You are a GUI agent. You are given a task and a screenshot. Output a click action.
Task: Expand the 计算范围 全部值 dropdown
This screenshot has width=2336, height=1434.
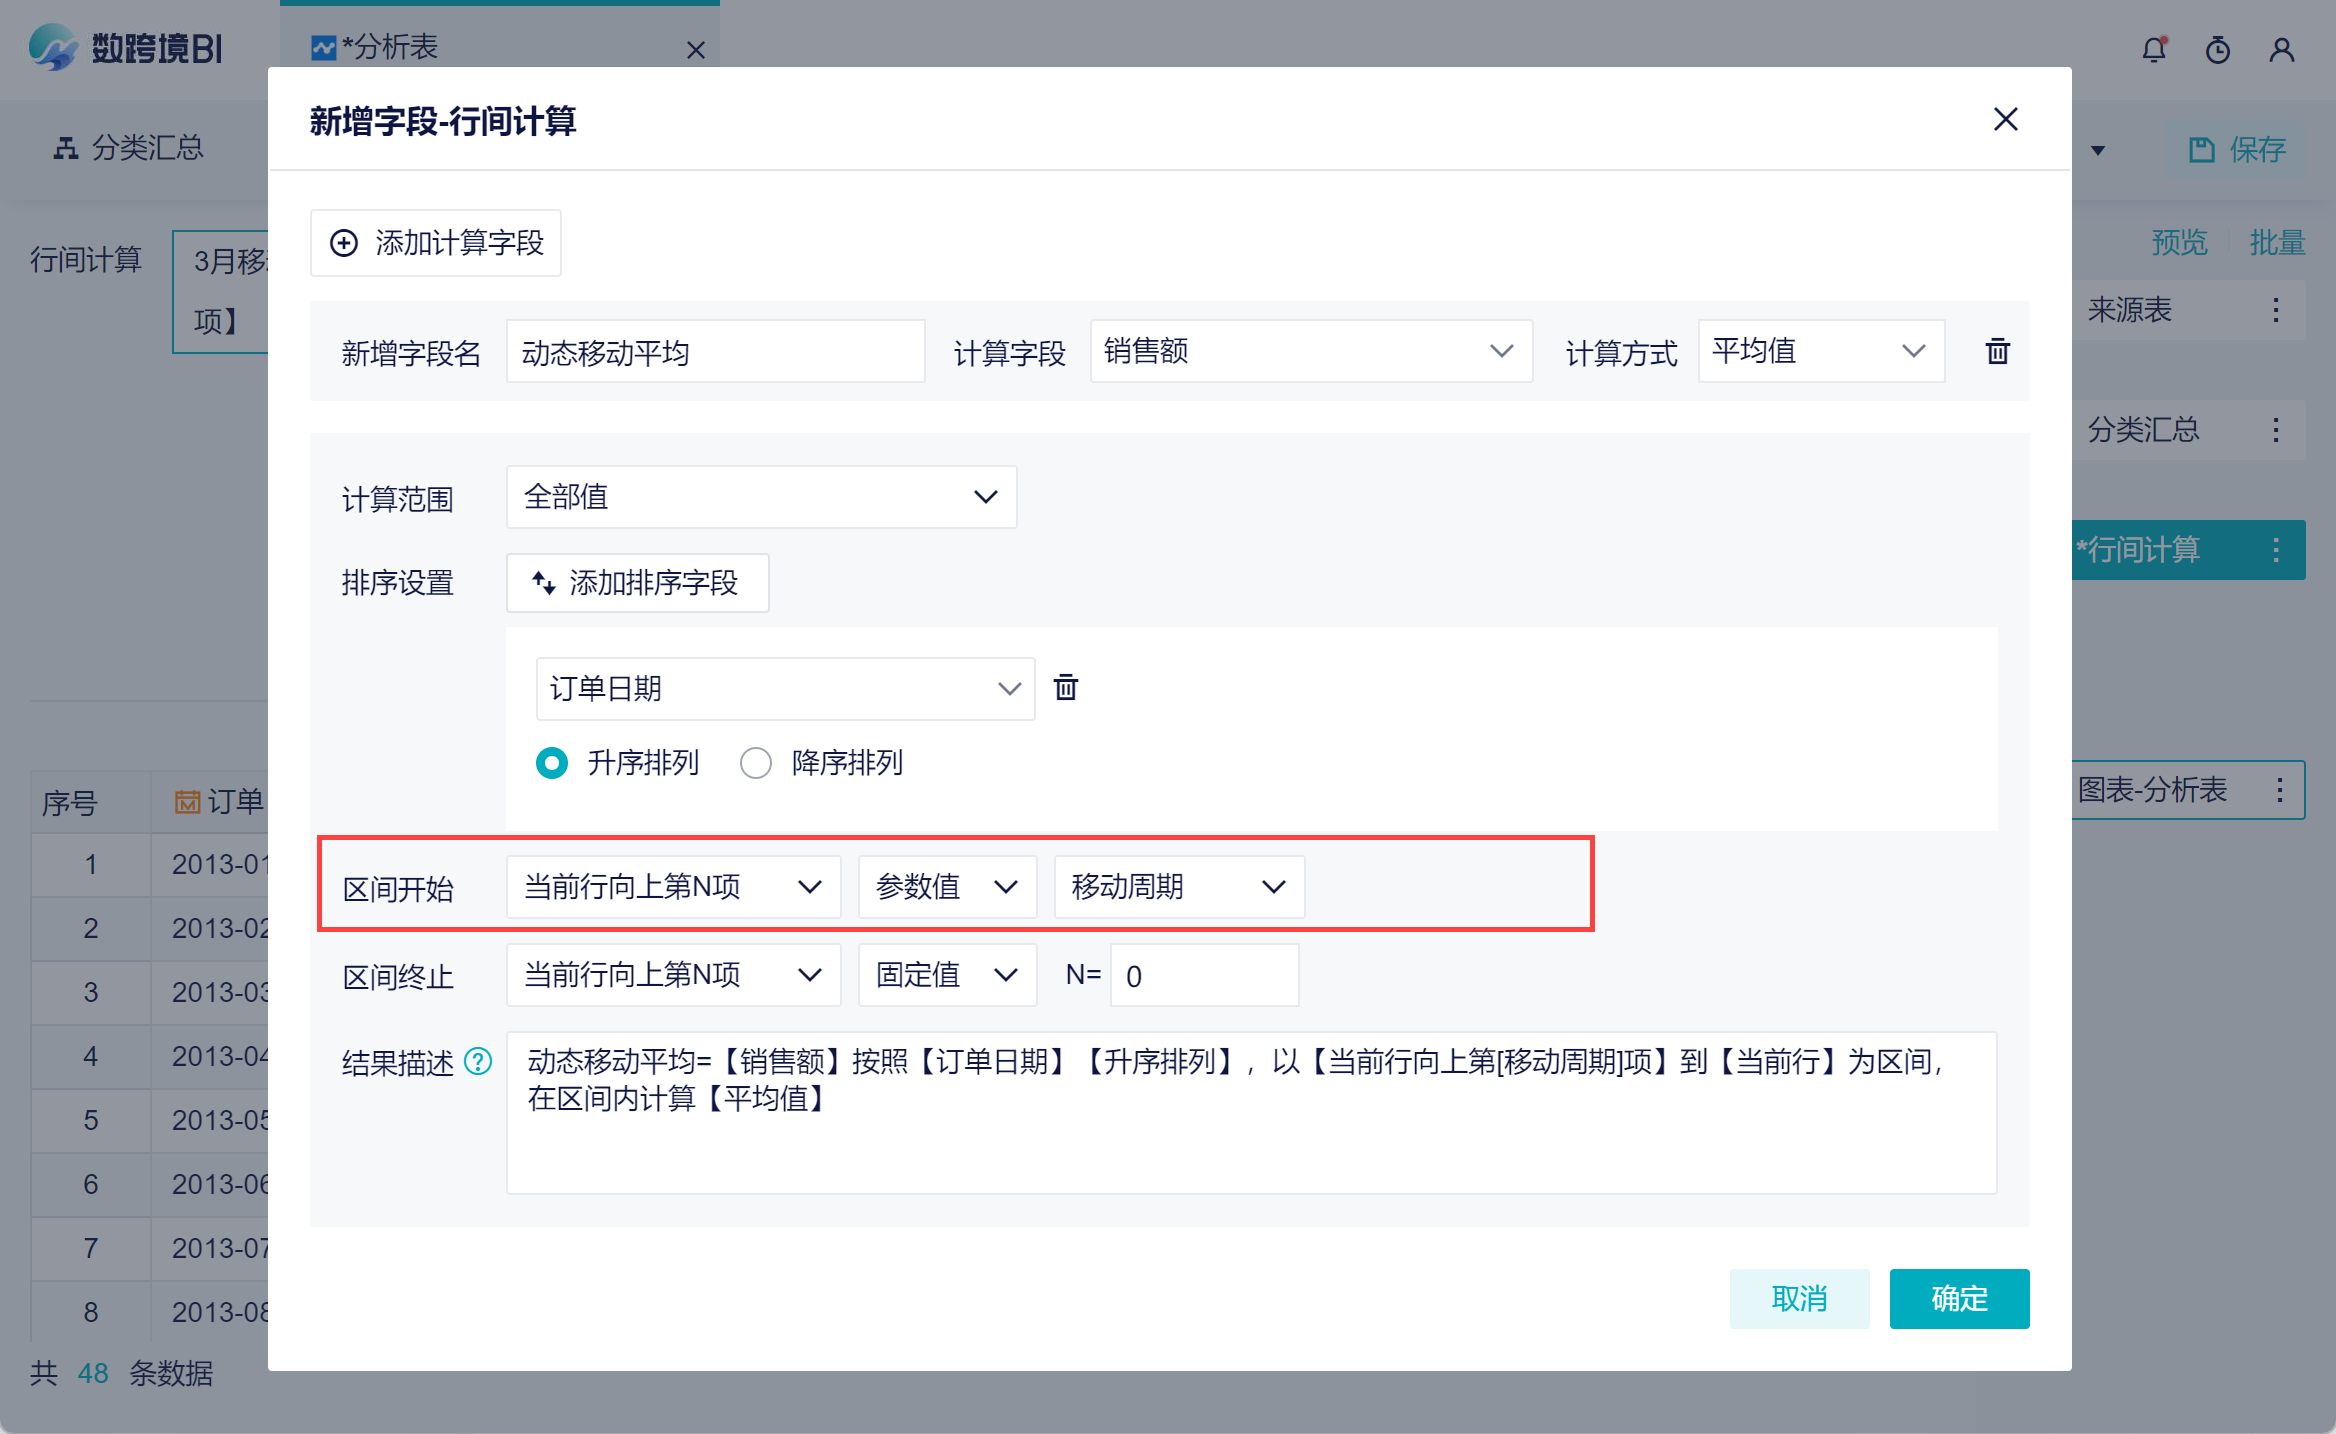(760, 497)
